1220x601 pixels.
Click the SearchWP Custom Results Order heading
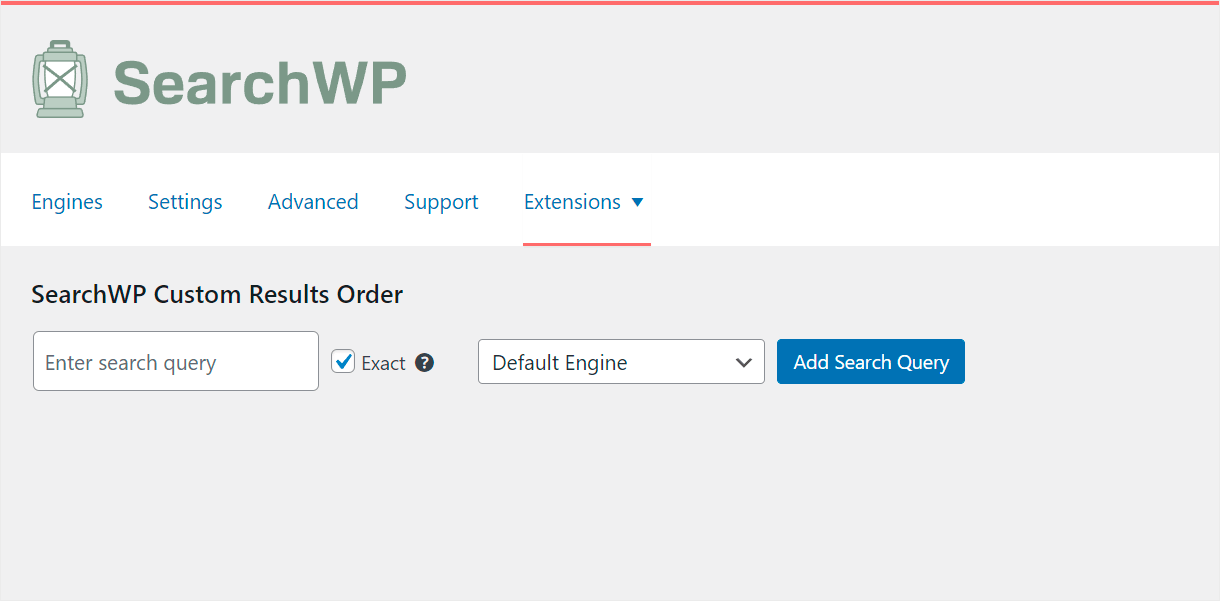(x=217, y=295)
